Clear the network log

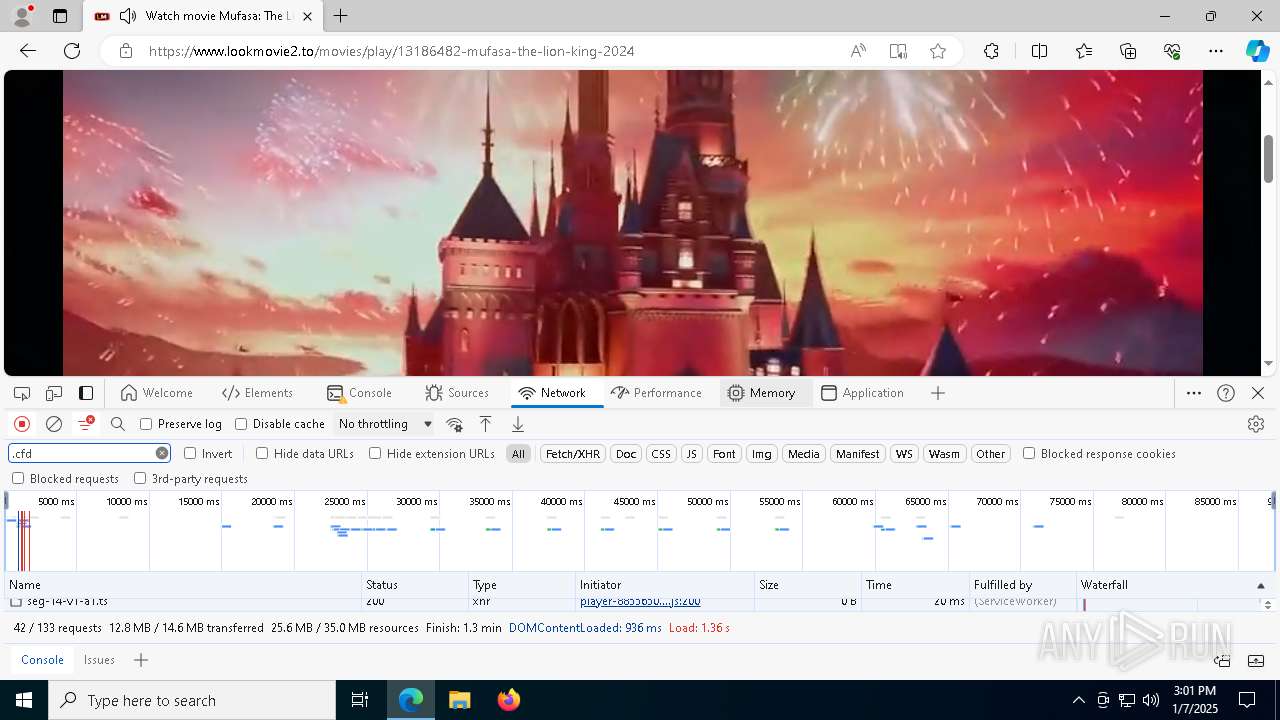point(54,424)
